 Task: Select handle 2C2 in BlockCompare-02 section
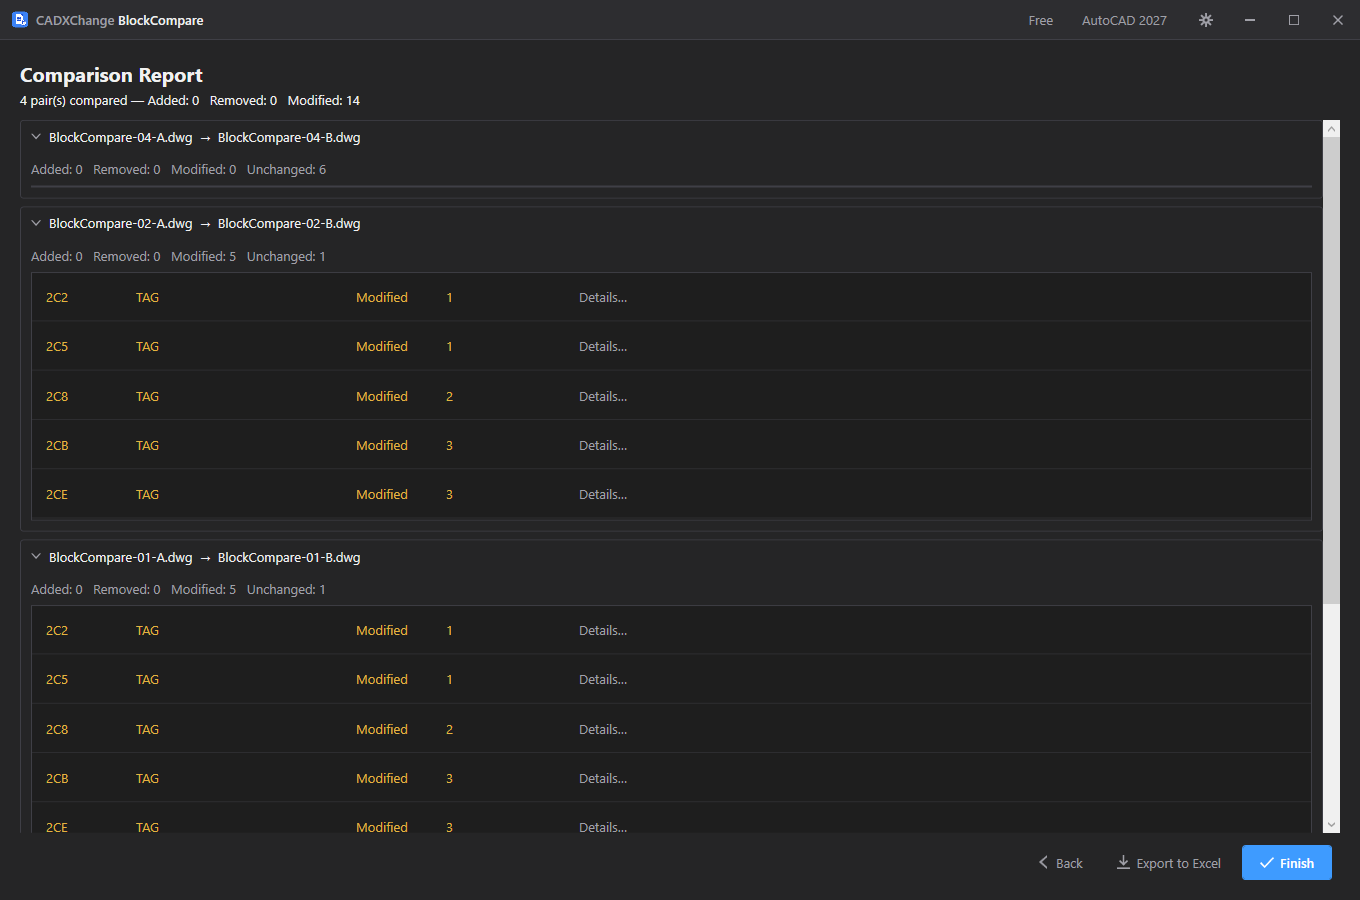coord(57,297)
